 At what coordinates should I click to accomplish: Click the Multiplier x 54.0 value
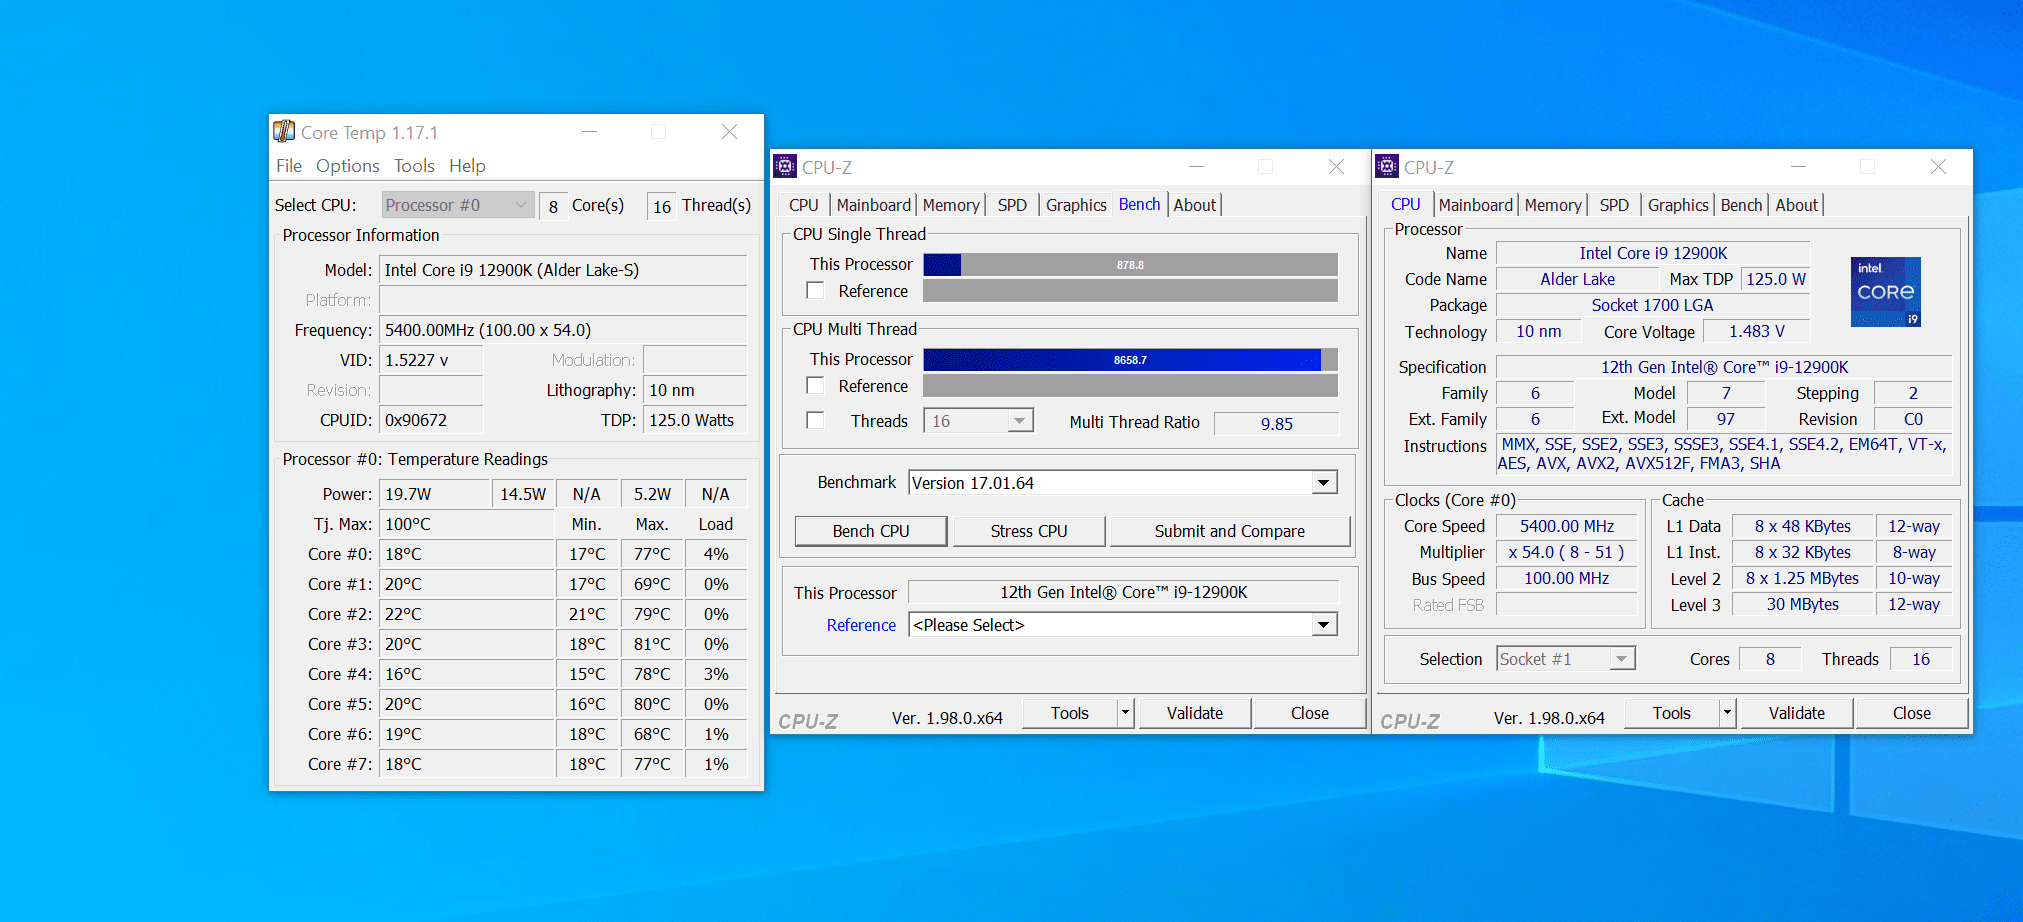tap(1567, 552)
